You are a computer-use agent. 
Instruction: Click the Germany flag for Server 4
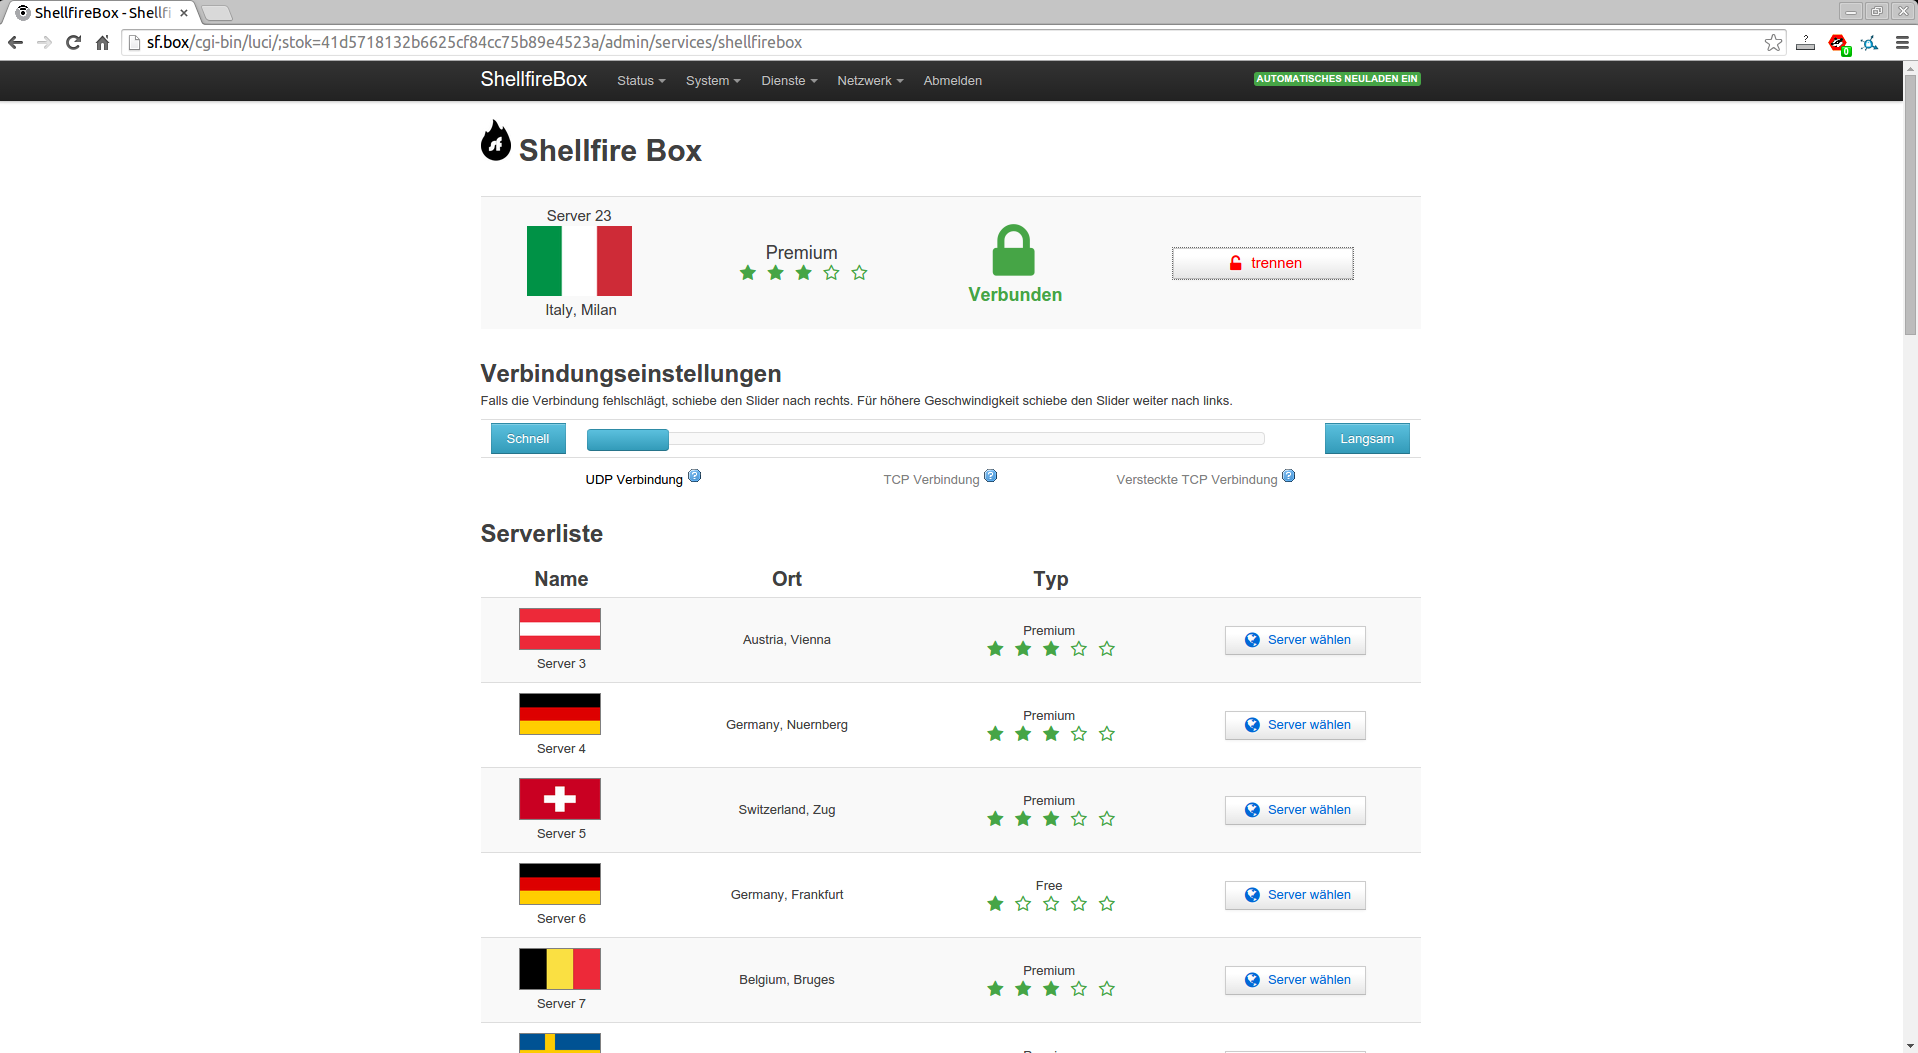(560, 714)
